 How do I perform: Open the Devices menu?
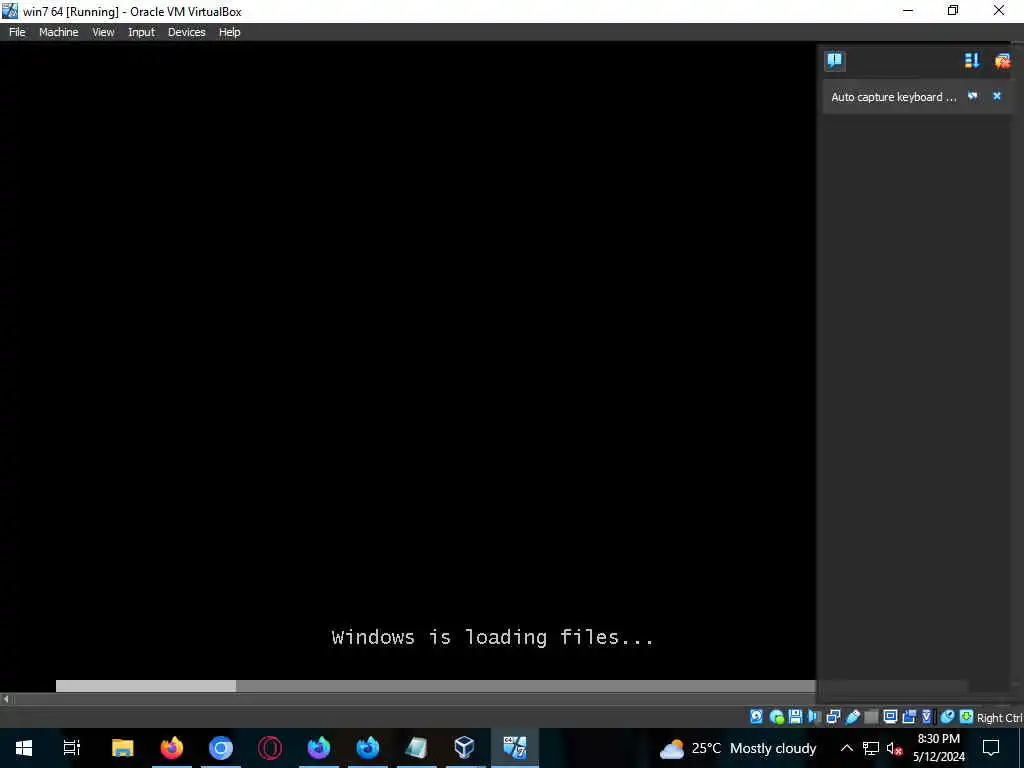[187, 32]
